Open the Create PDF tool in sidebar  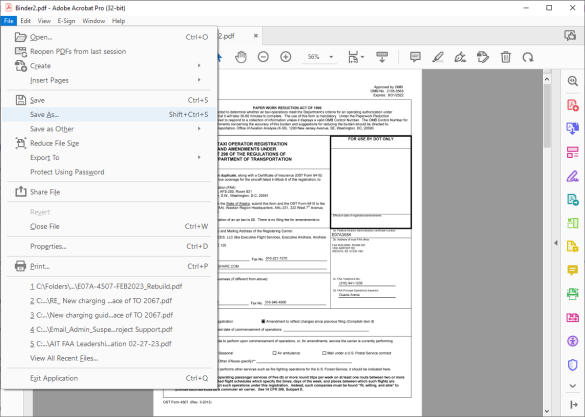(x=573, y=105)
